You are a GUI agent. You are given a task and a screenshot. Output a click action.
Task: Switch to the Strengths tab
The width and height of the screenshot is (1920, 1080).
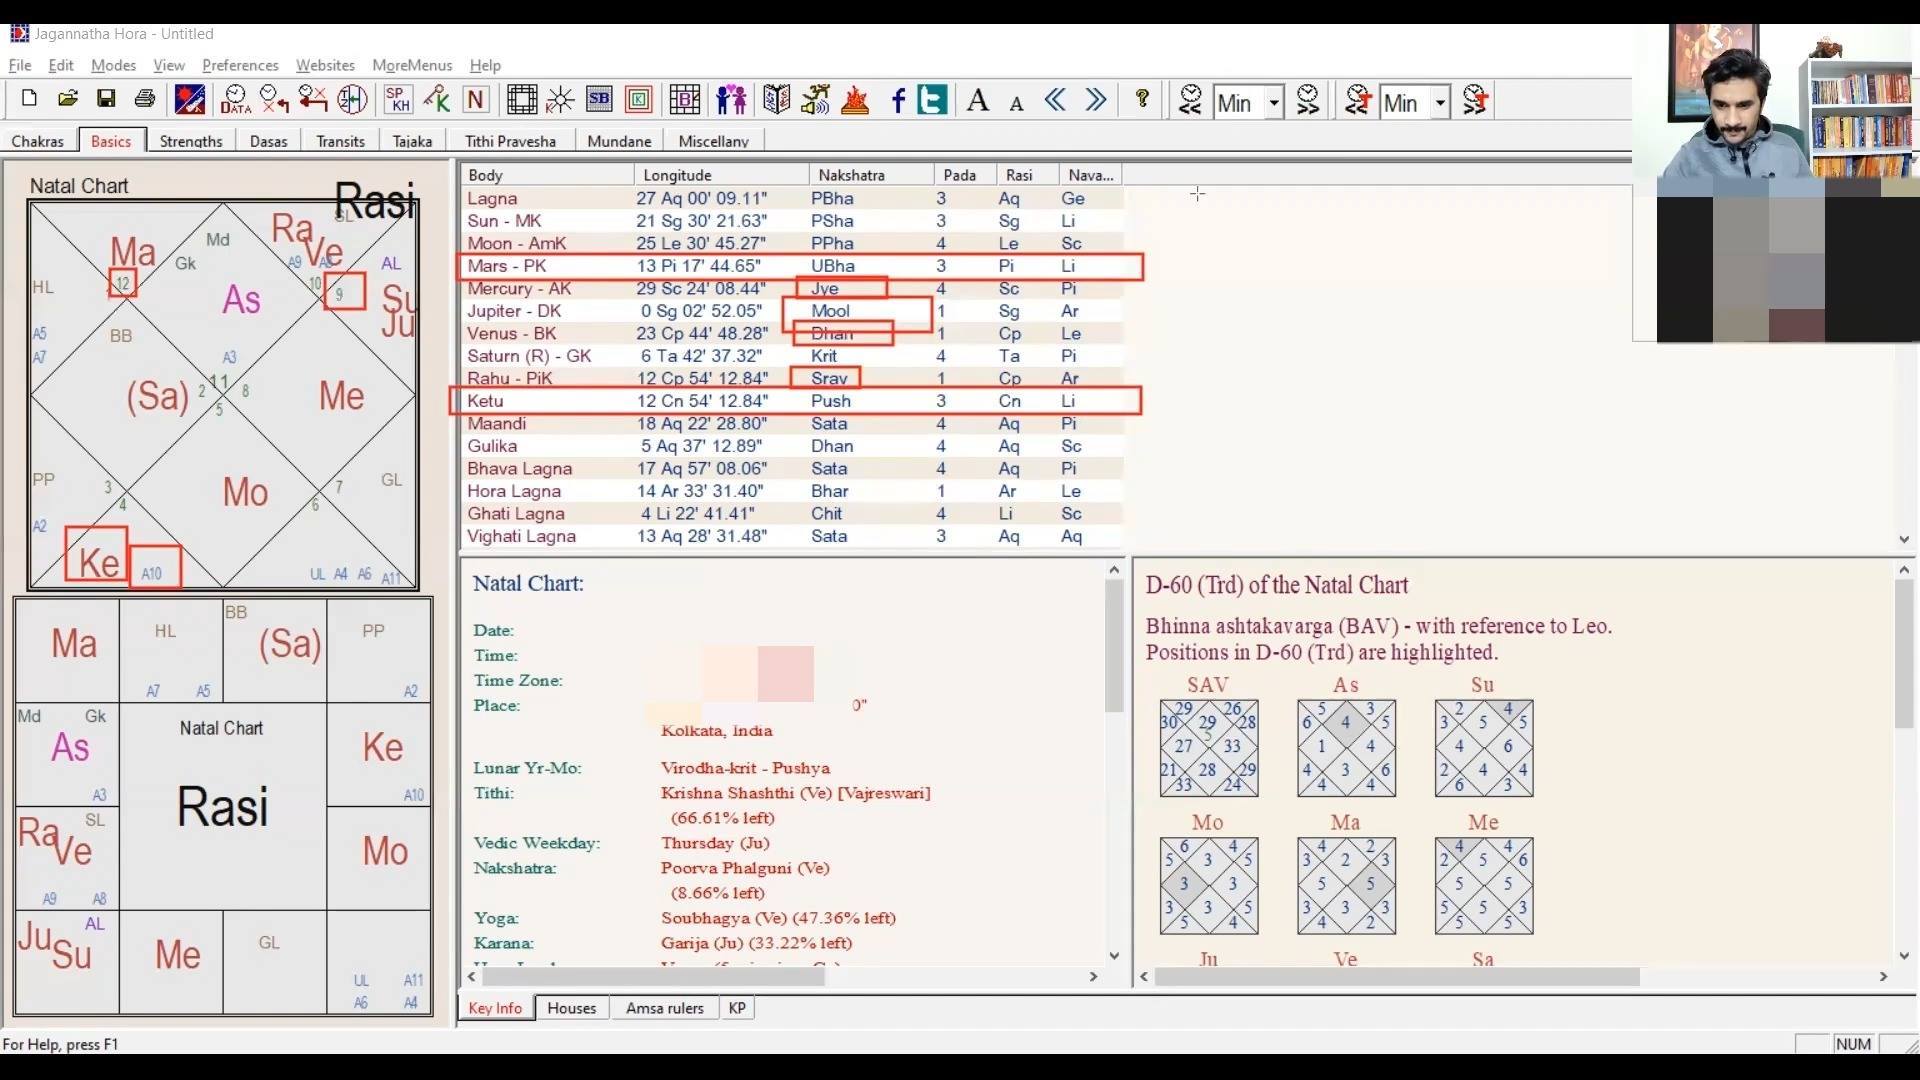pos(191,141)
